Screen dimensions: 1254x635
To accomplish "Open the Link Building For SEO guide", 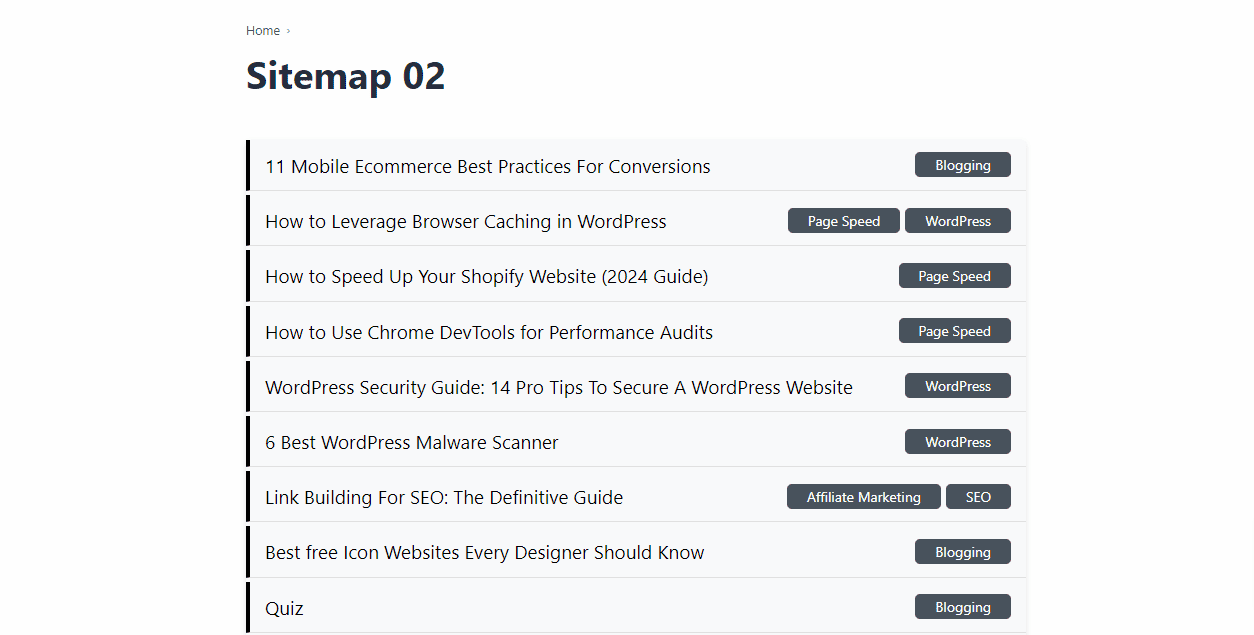I will pos(443,497).
